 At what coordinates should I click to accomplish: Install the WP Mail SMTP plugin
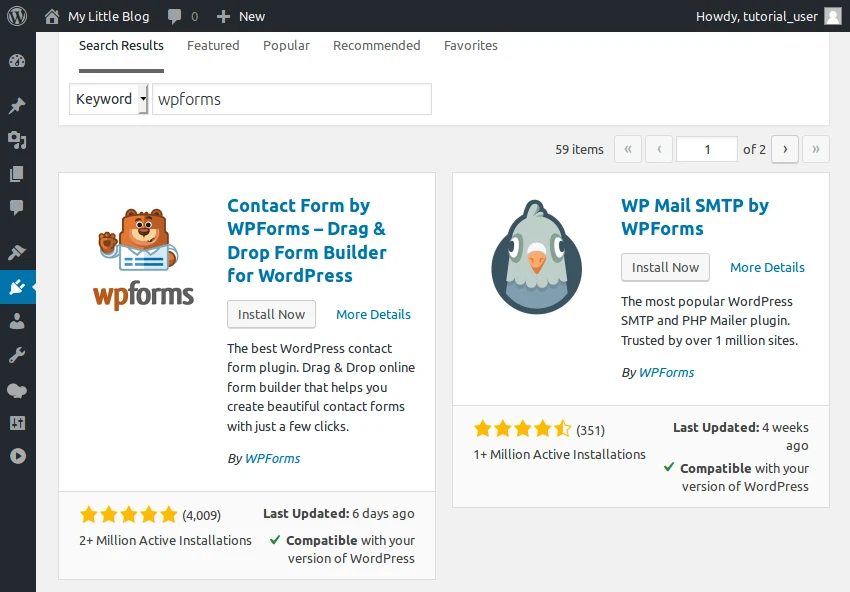click(x=665, y=267)
